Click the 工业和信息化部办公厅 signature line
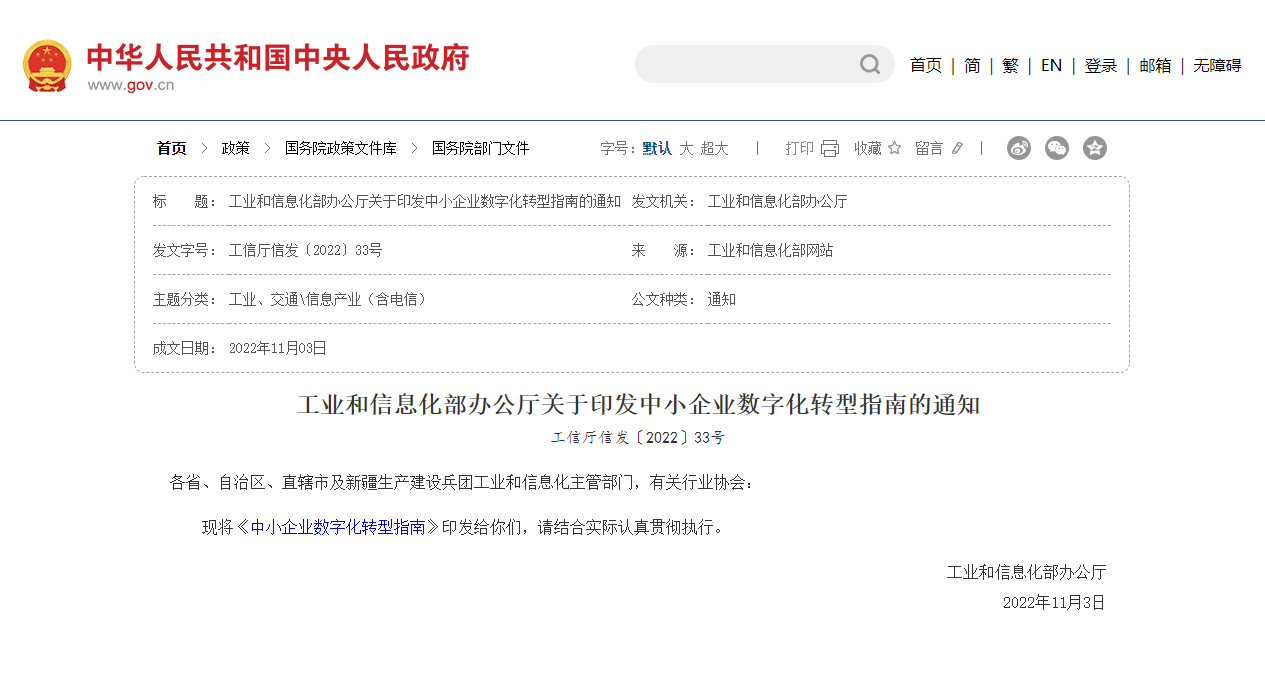This screenshot has width=1265, height=695. pyautogui.click(x=1026, y=572)
